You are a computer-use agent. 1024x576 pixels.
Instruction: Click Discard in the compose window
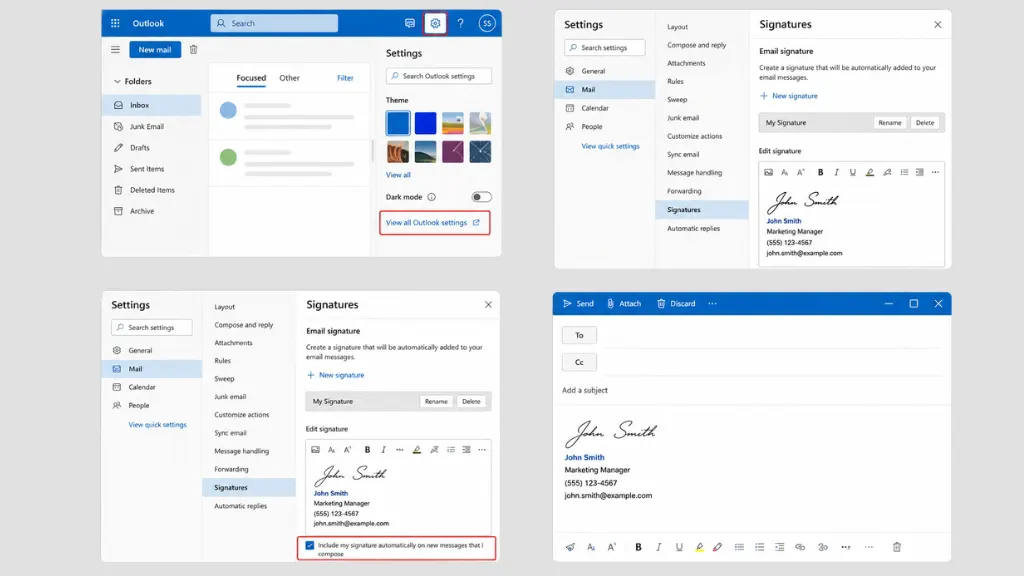click(677, 304)
